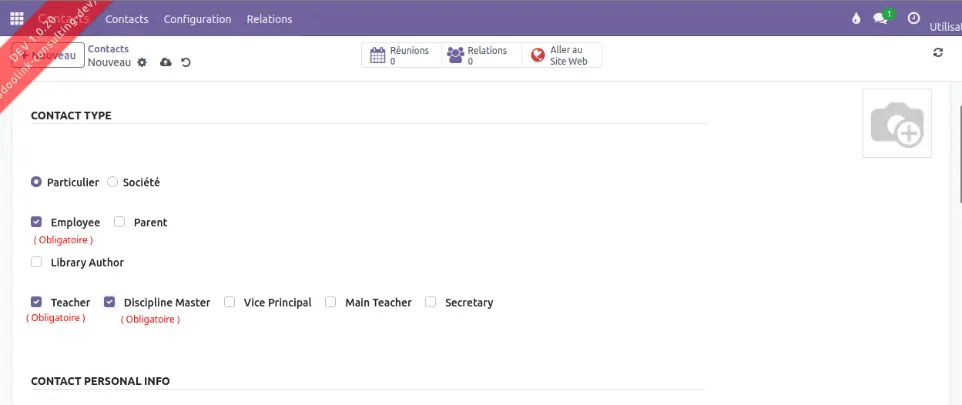The image size is (962, 405).
Task: Upload a contact photo via camera placeholder
Action: [897, 123]
